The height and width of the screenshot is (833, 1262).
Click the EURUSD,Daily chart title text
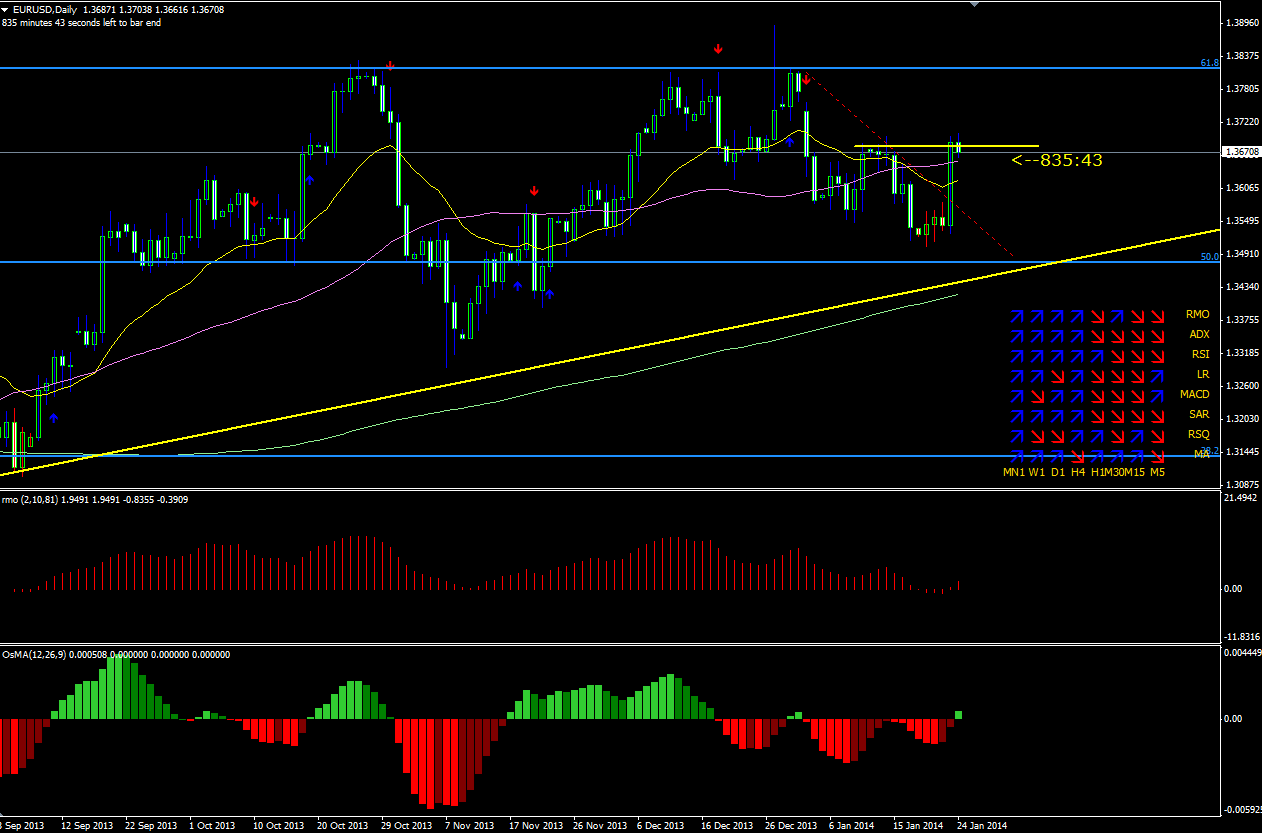47,8
